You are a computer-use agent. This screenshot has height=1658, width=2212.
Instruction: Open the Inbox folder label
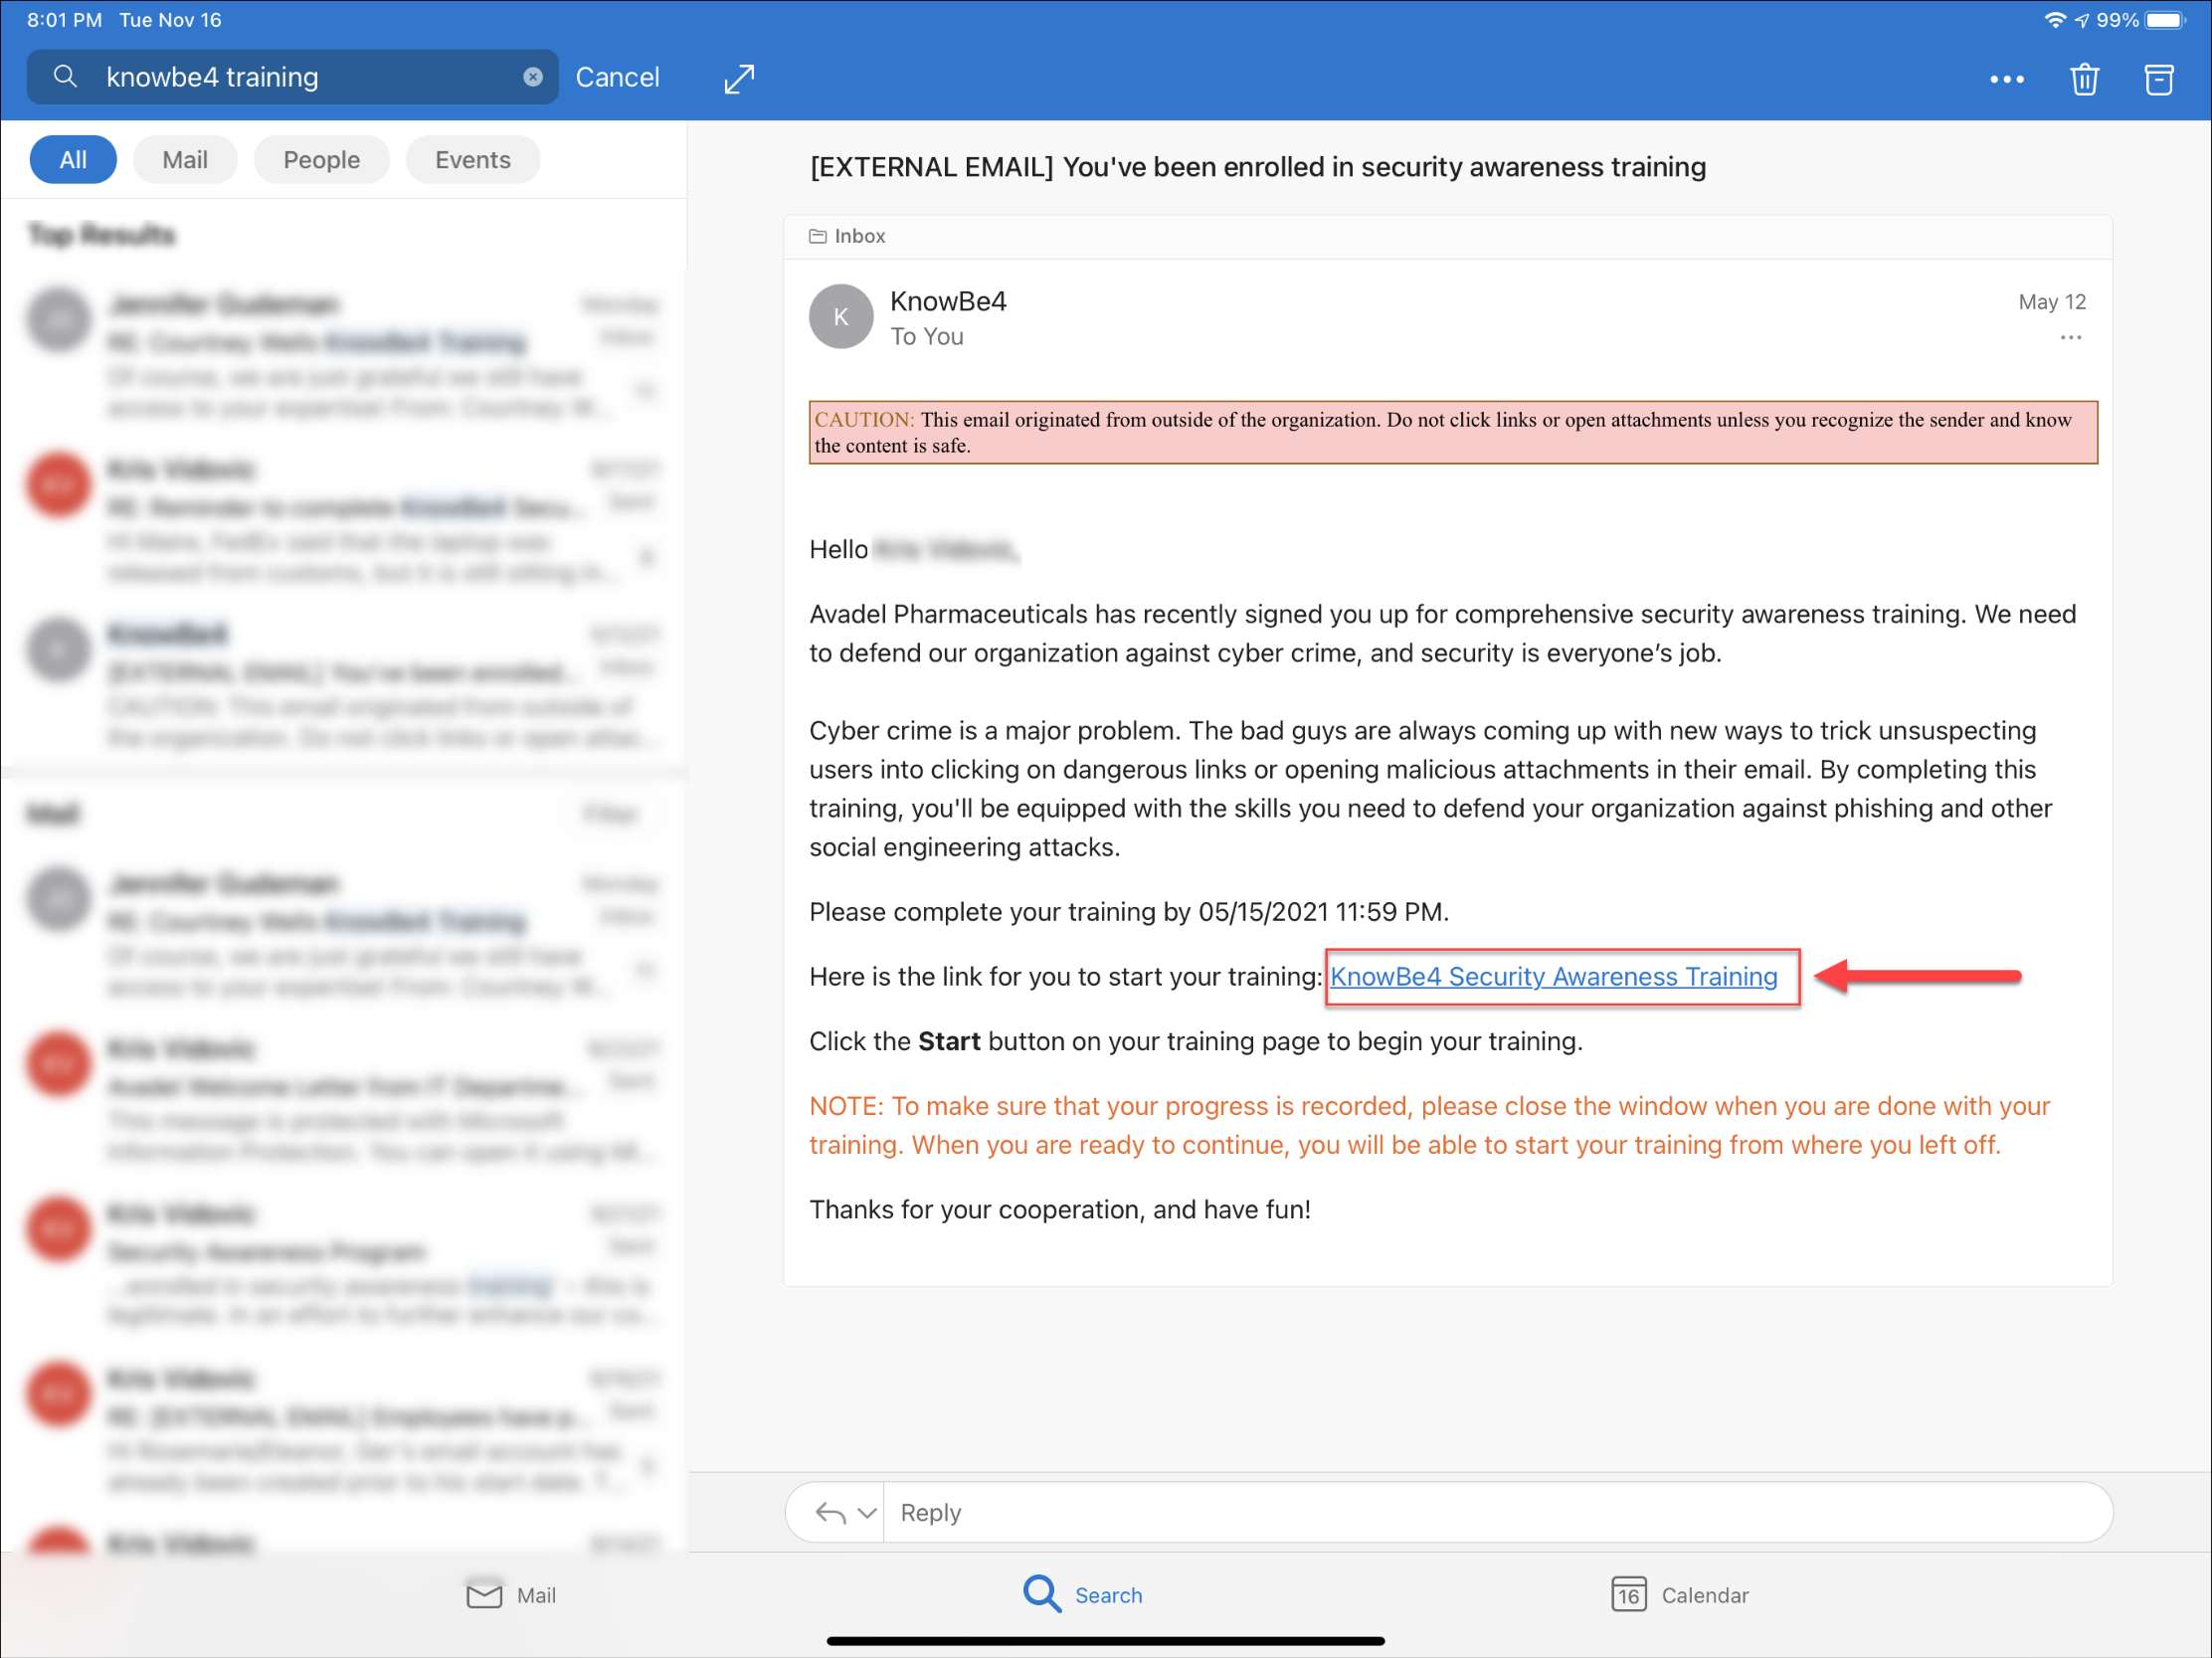847,236
